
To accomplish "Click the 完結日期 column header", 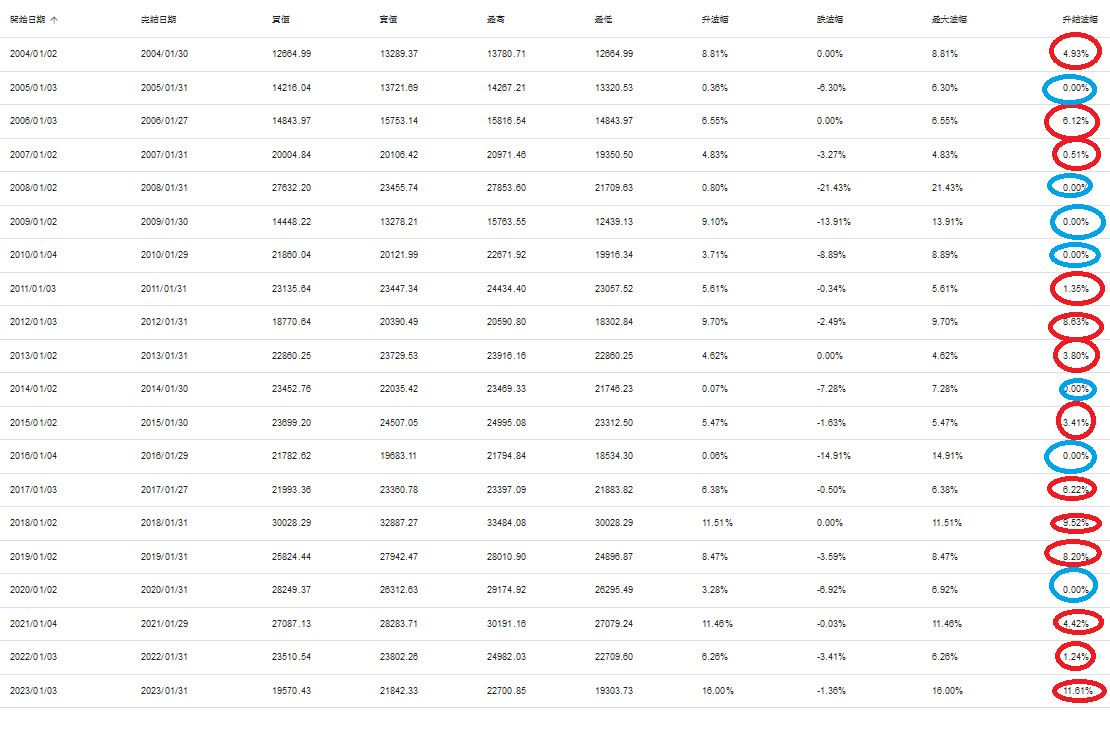I will click(x=159, y=20).
